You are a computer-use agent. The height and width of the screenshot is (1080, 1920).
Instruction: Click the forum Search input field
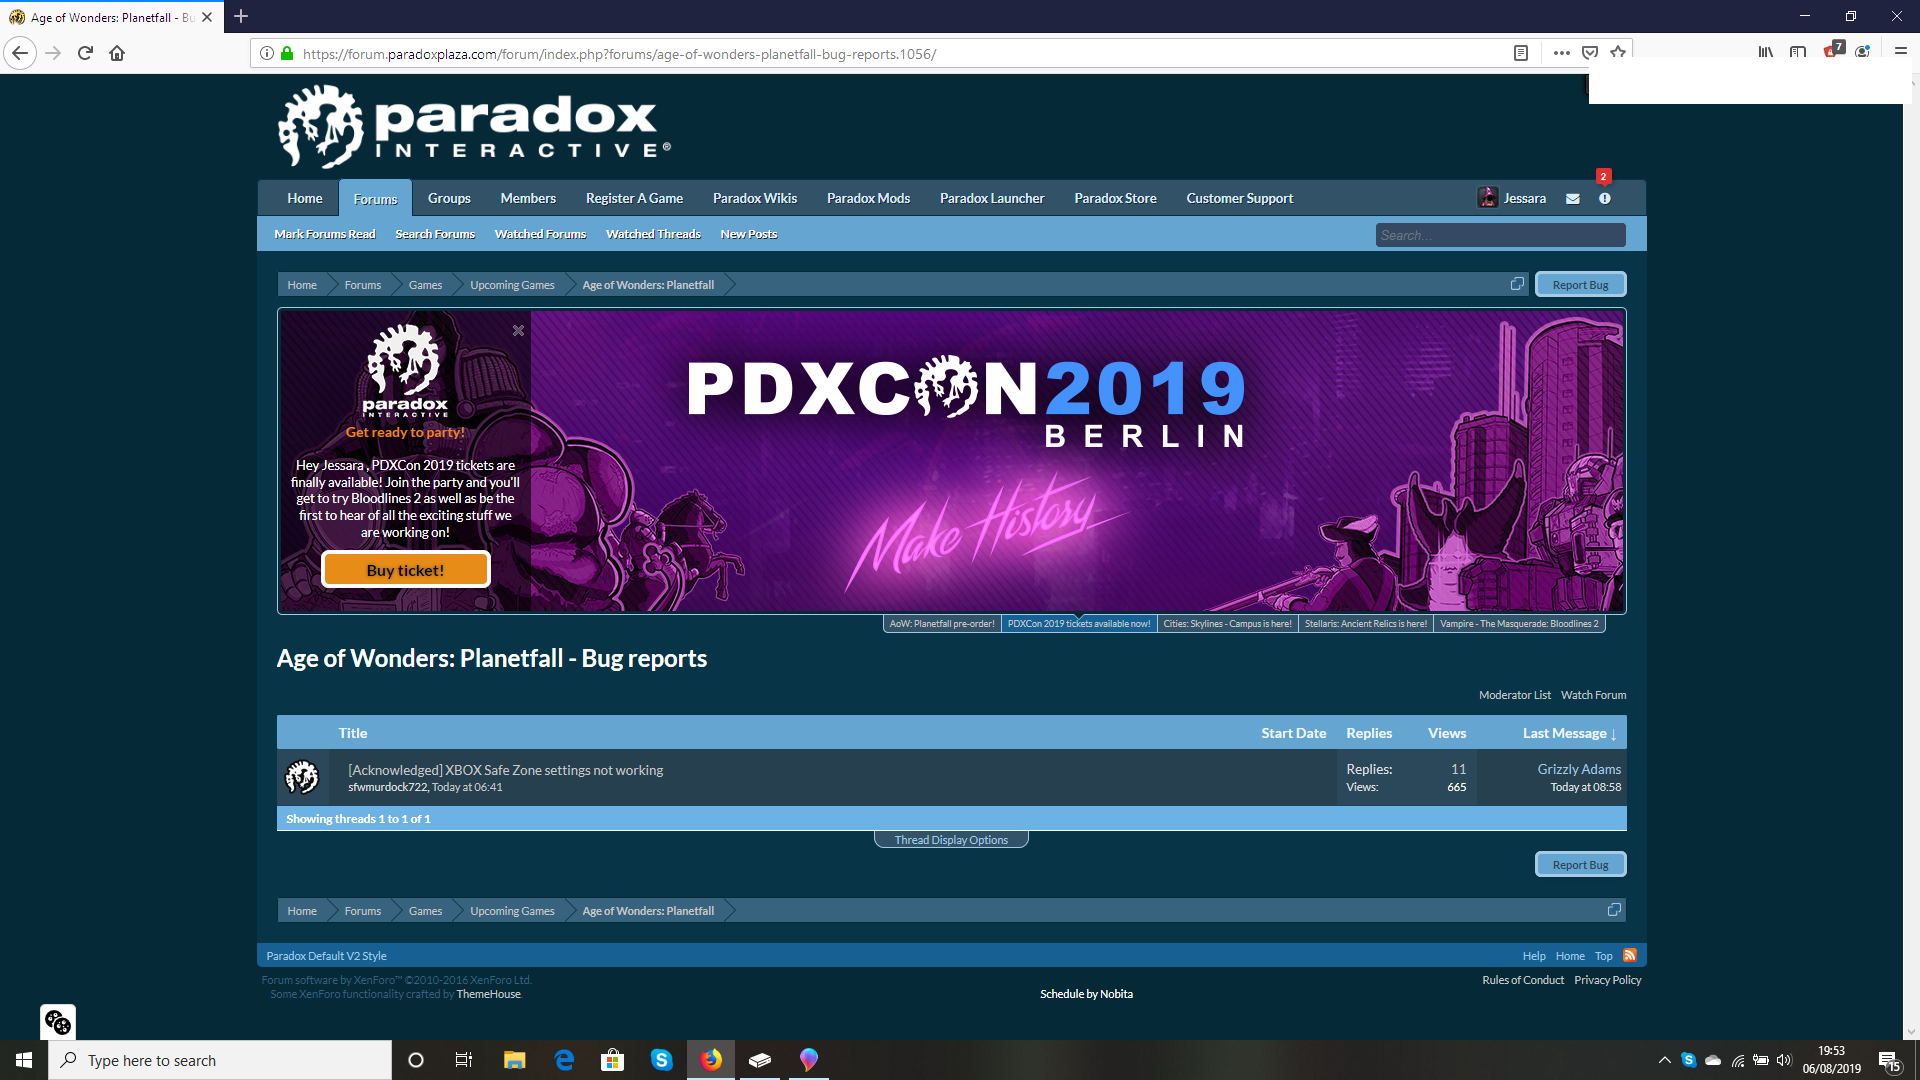click(x=1500, y=235)
